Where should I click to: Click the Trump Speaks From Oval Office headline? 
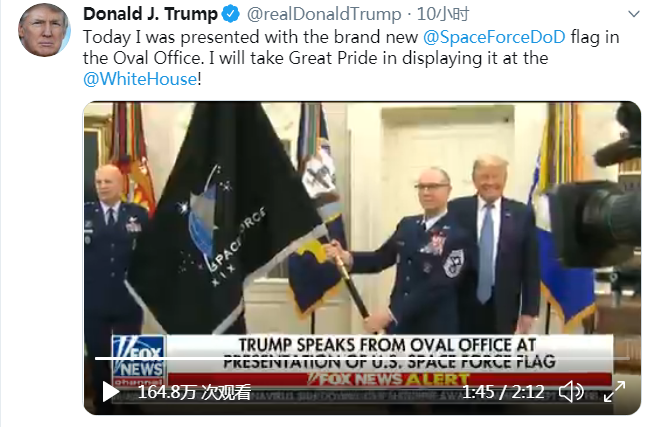point(389,353)
